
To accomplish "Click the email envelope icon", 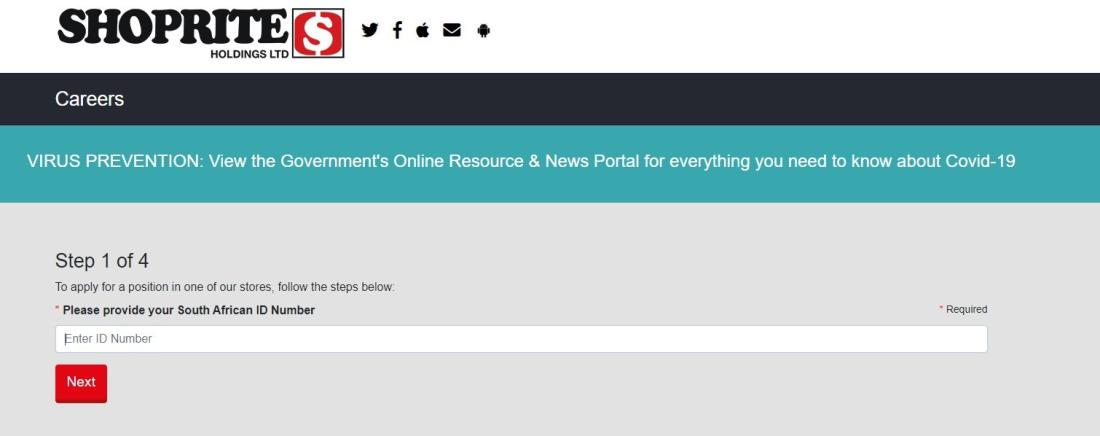I will [x=452, y=30].
